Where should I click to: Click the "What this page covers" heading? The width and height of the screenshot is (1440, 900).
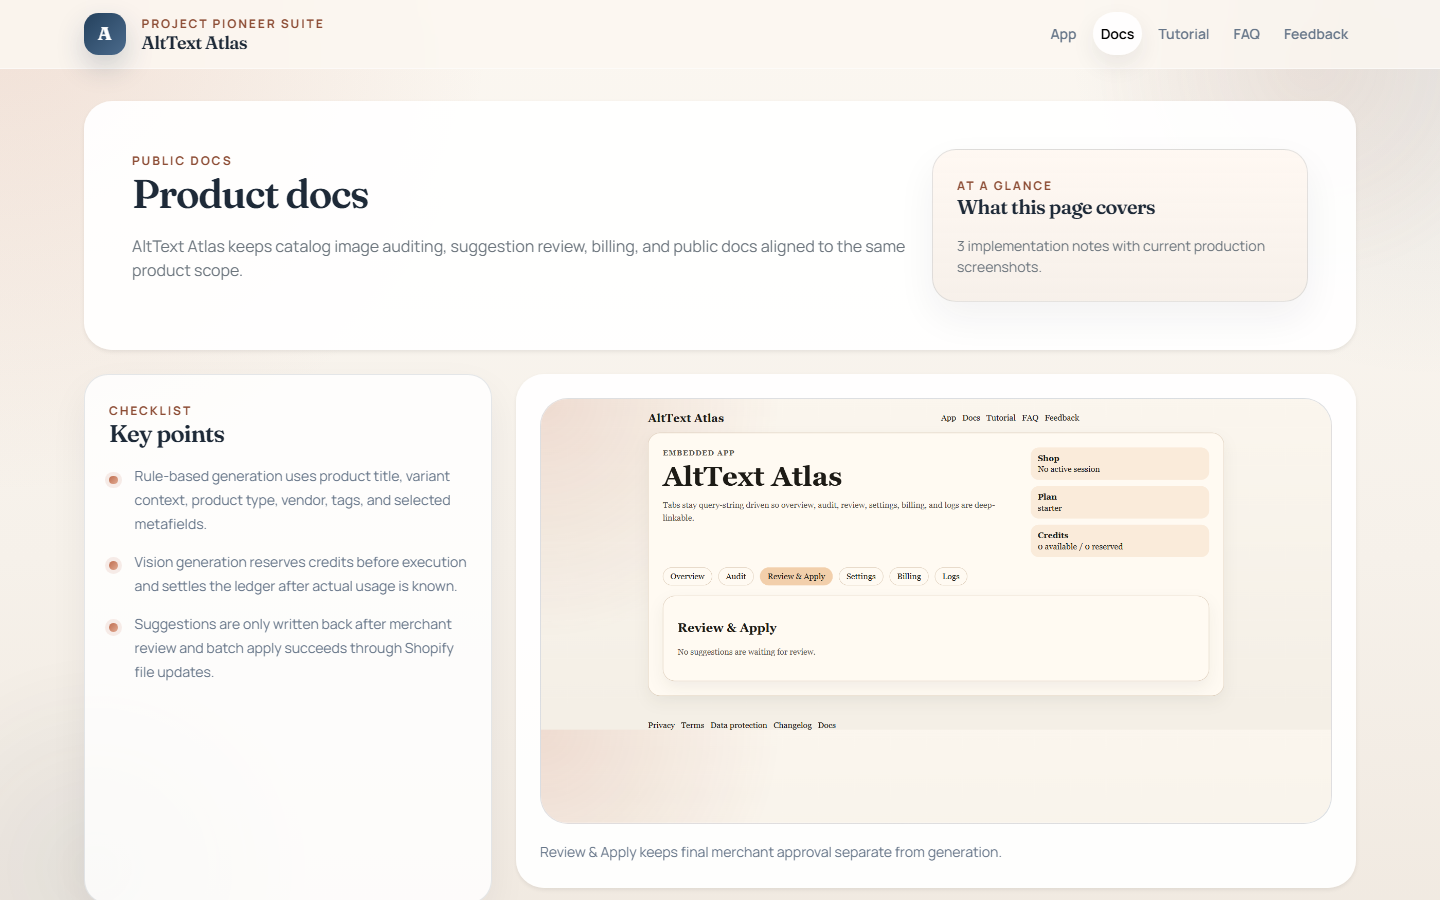[1056, 208]
